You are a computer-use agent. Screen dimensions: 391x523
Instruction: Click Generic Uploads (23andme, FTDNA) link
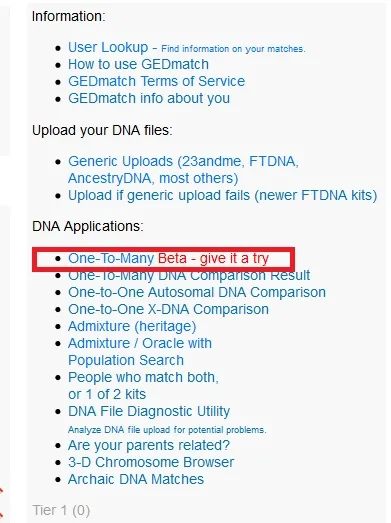point(183,170)
